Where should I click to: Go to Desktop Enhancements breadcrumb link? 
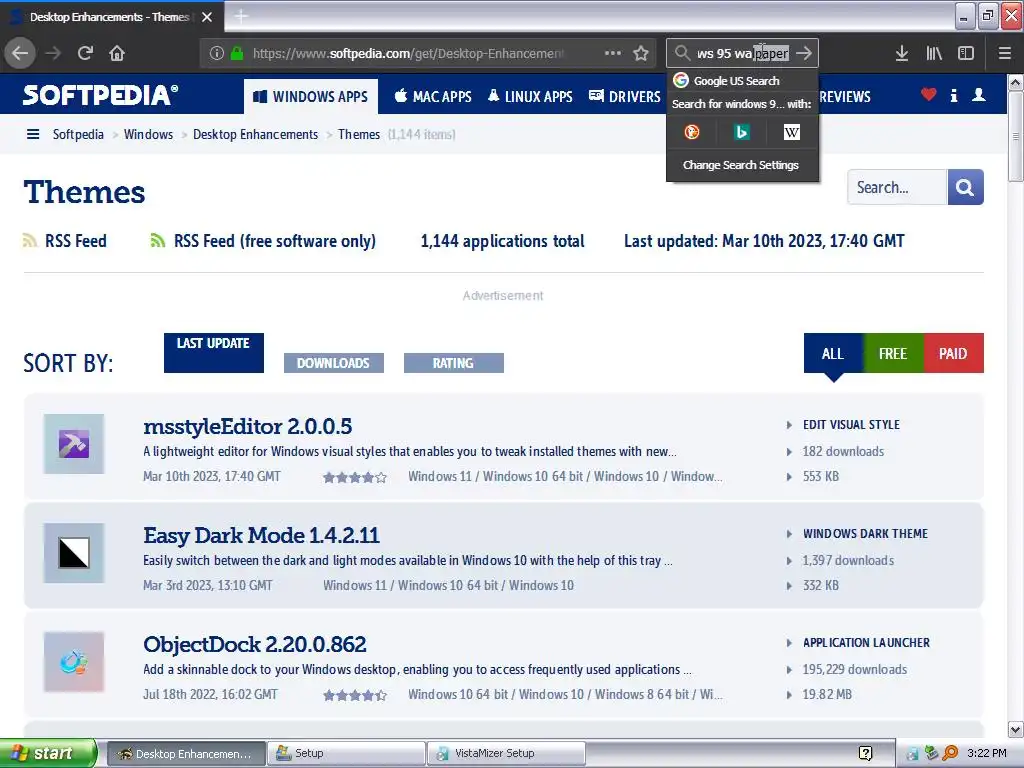point(255,135)
